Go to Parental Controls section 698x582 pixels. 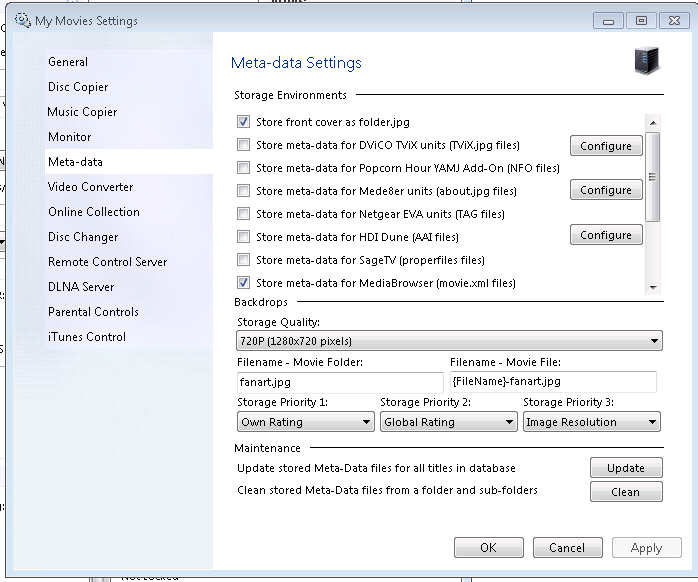click(93, 312)
